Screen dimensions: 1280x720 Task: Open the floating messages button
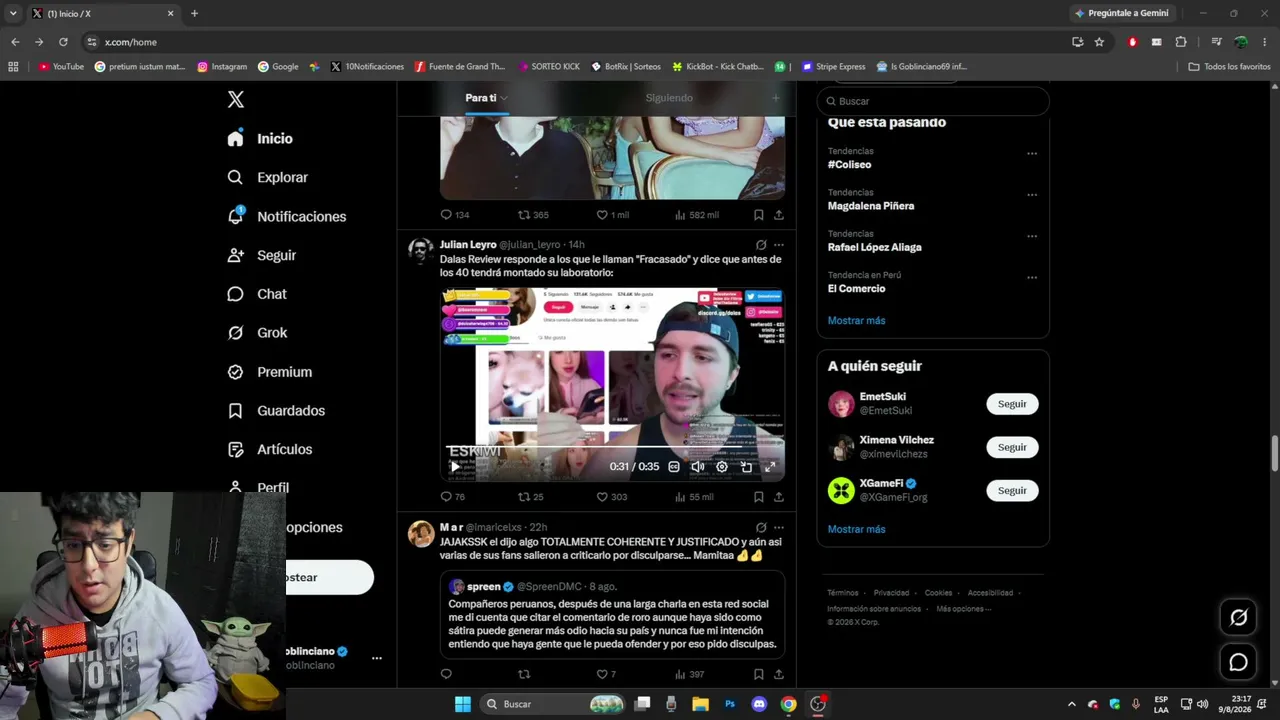pyautogui.click(x=1238, y=662)
